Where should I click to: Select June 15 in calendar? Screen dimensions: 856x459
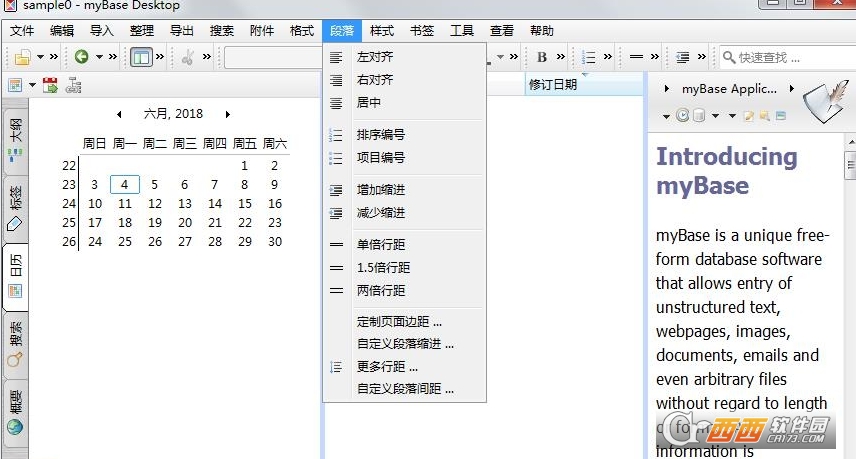245,204
